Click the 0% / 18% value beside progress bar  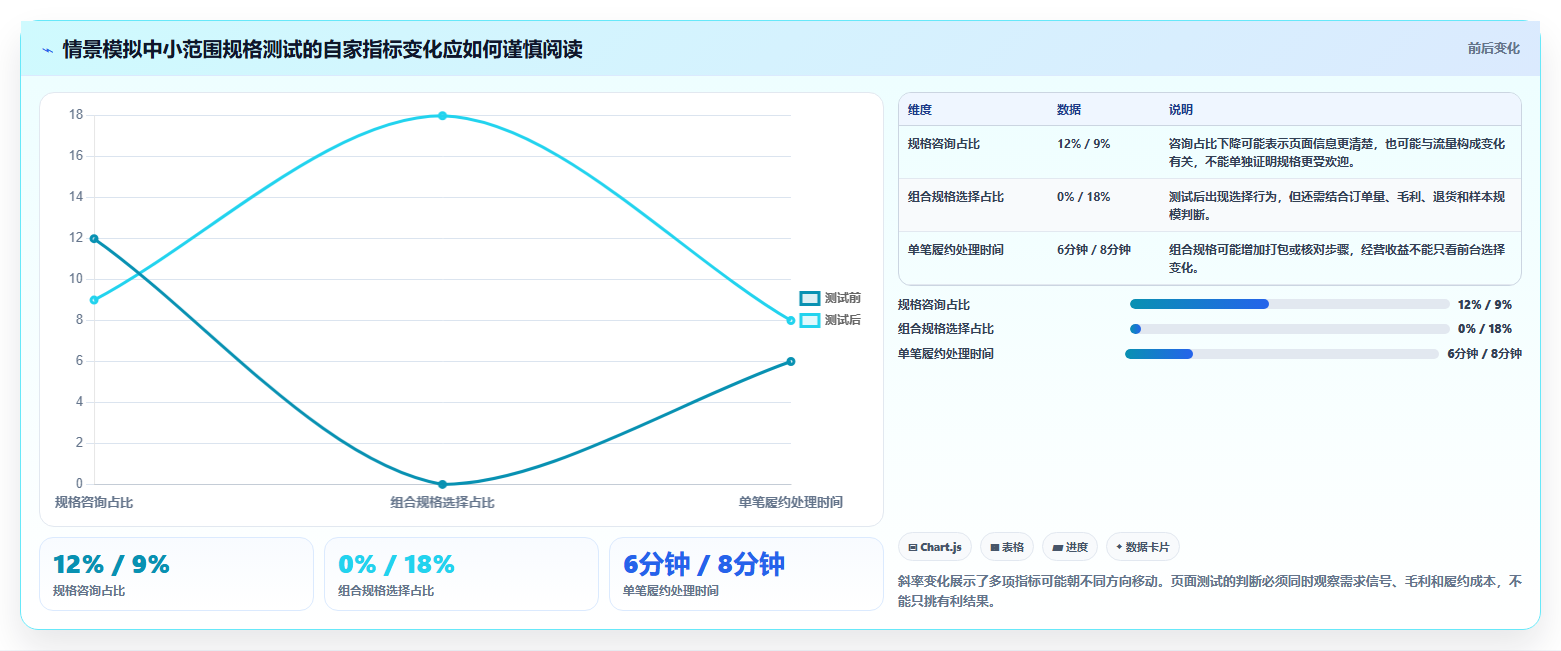[x=1485, y=329]
